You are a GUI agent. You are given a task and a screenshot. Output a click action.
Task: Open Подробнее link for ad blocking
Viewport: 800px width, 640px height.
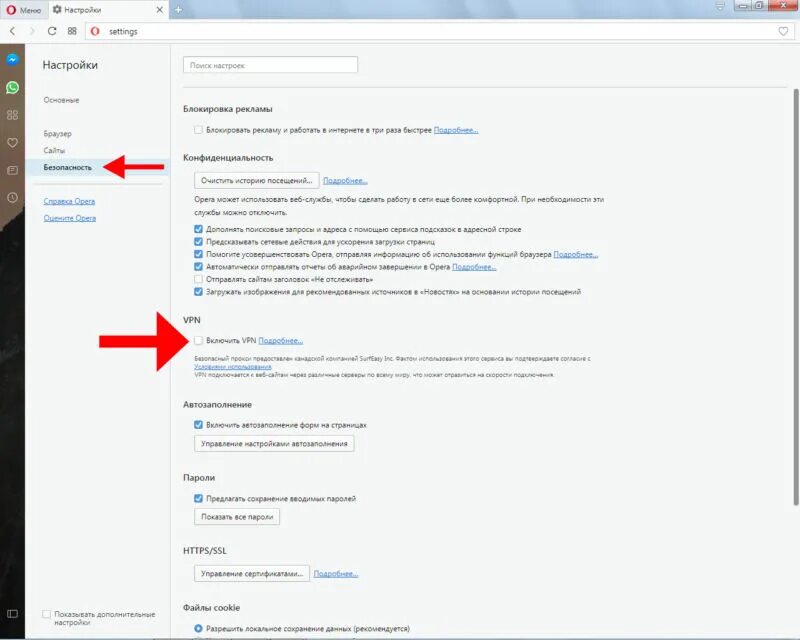click(x=456, y=130)
